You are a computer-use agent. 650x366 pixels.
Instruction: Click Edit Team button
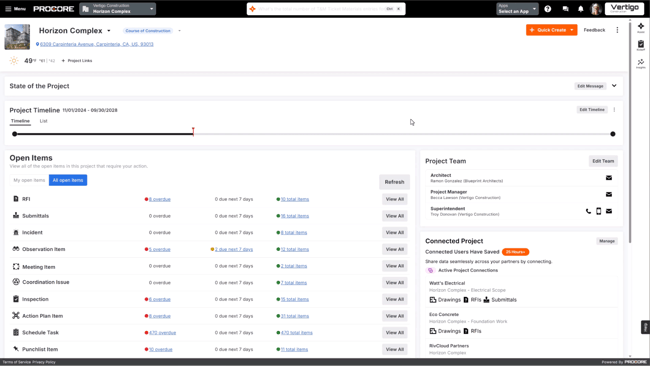point(603,161)
